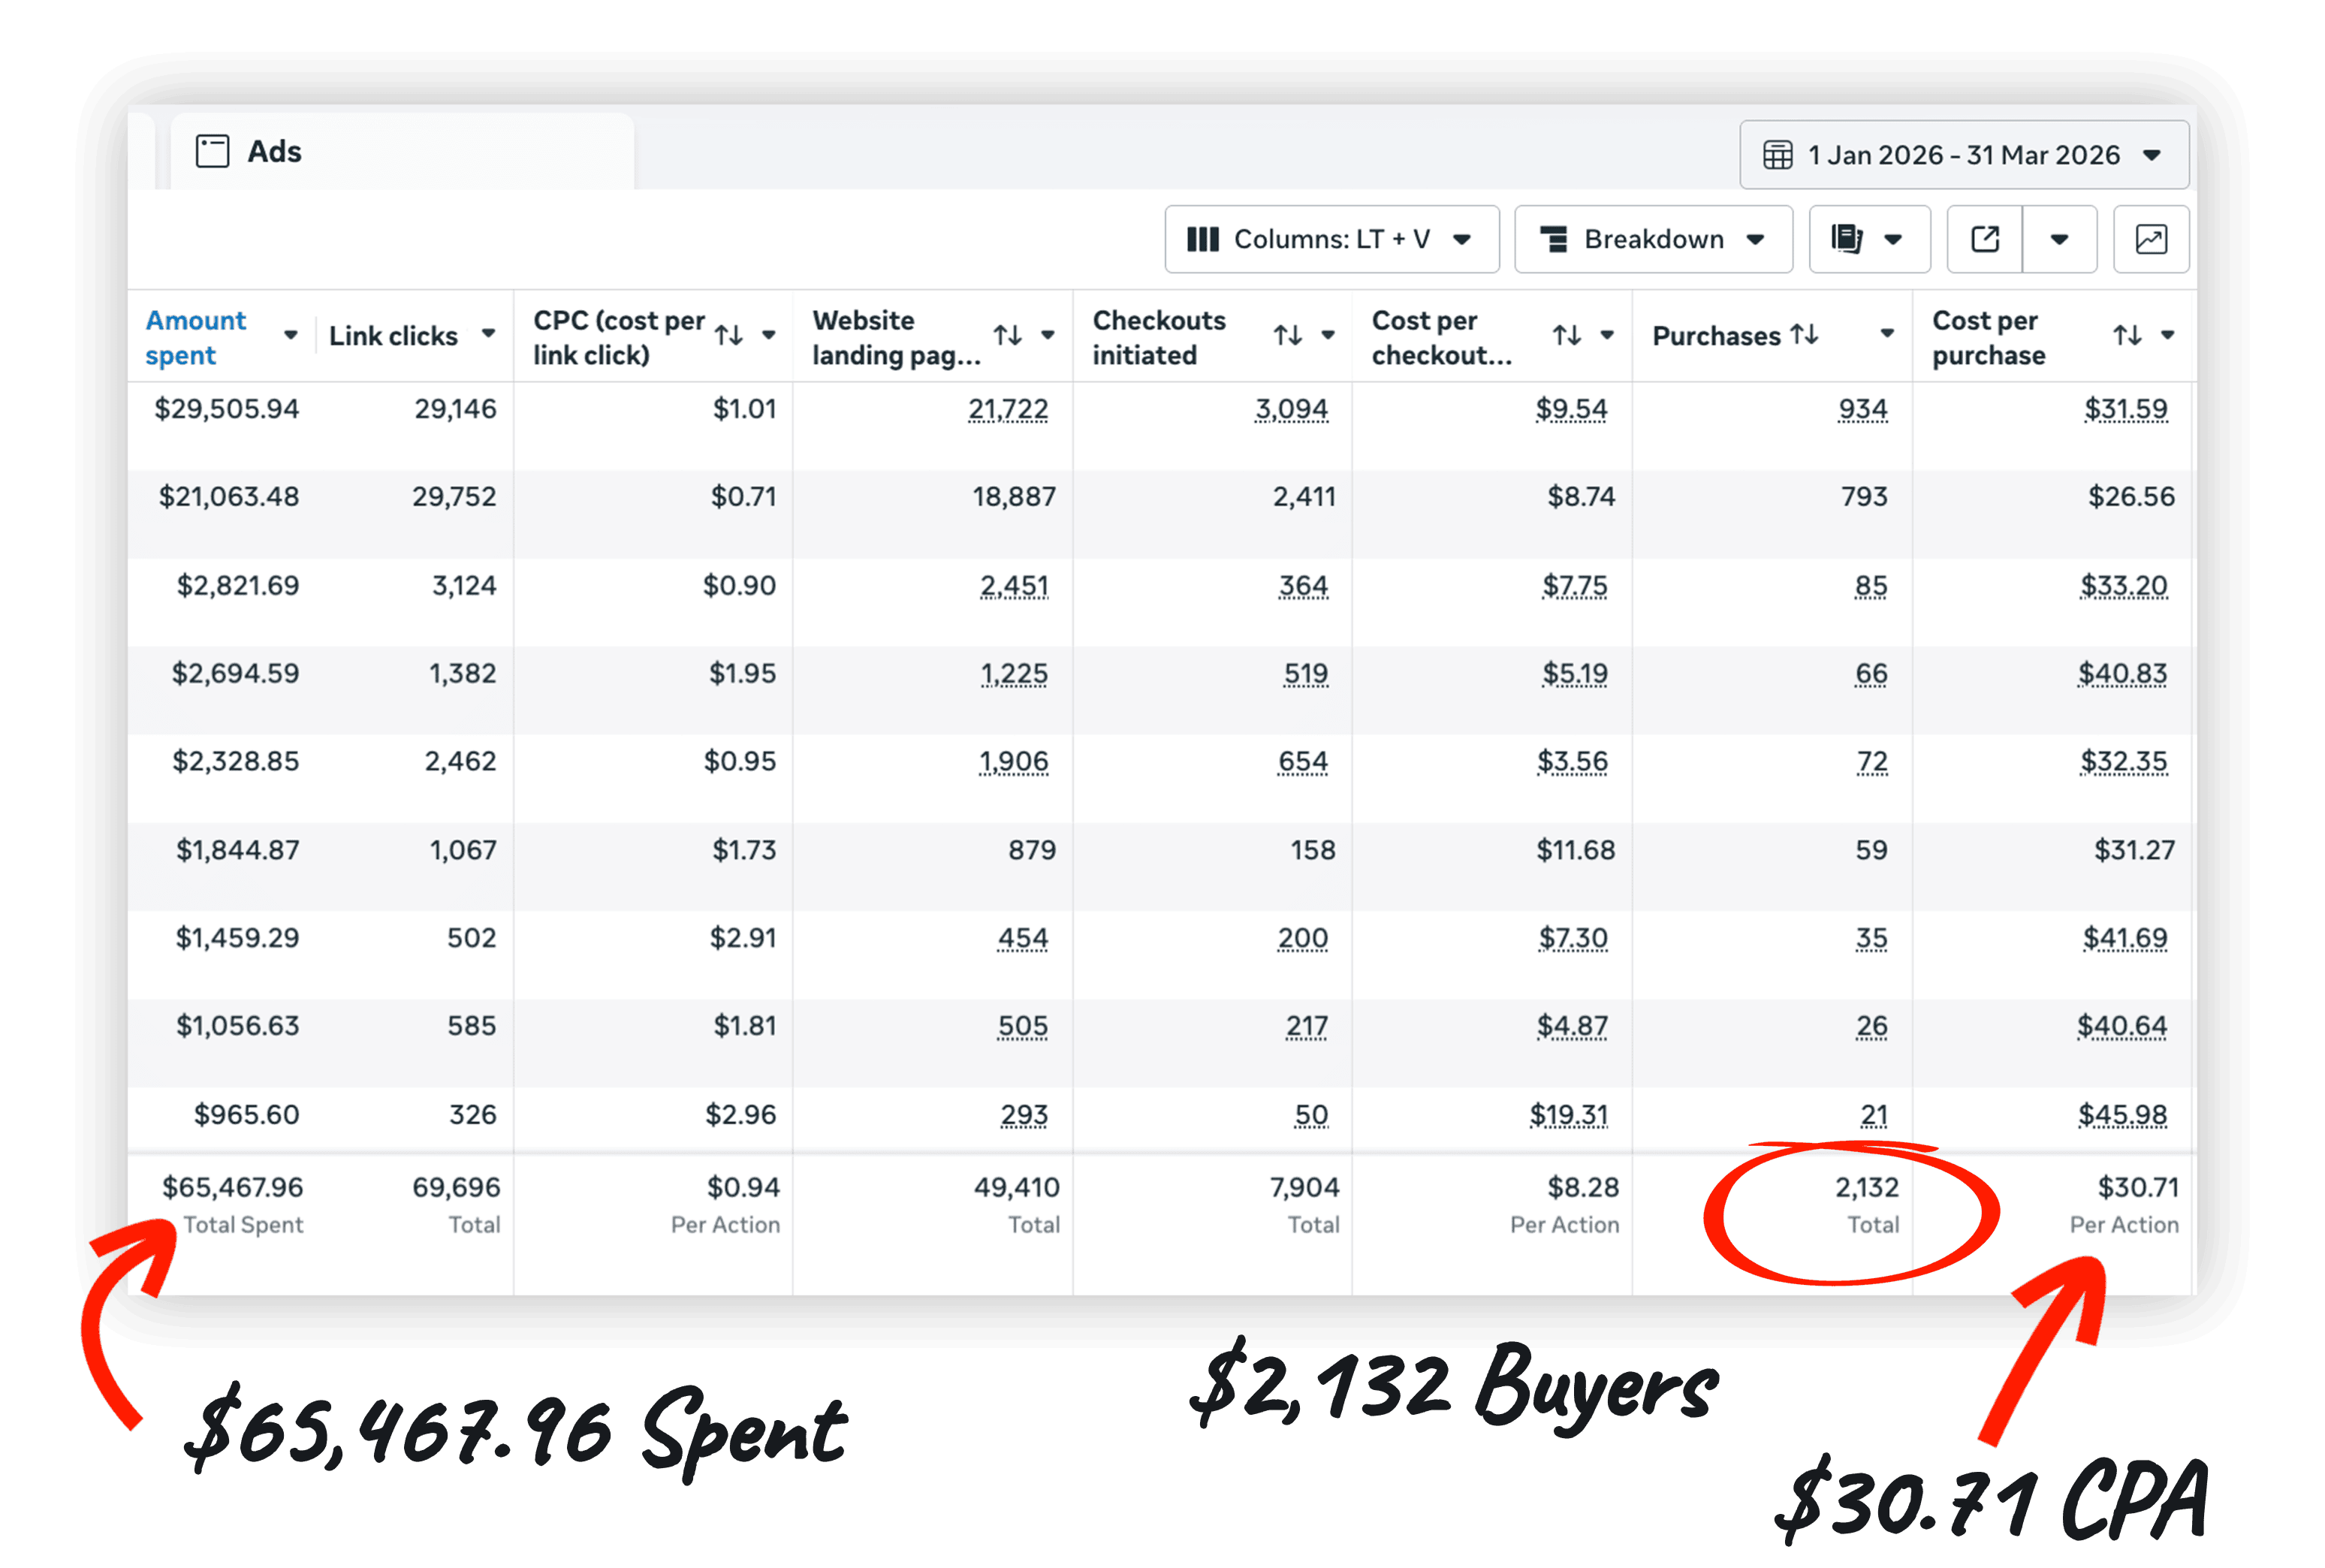2325x1568 pixels.
Task: Expand the Breakdown dropdown
Action: pos(1652,239)
